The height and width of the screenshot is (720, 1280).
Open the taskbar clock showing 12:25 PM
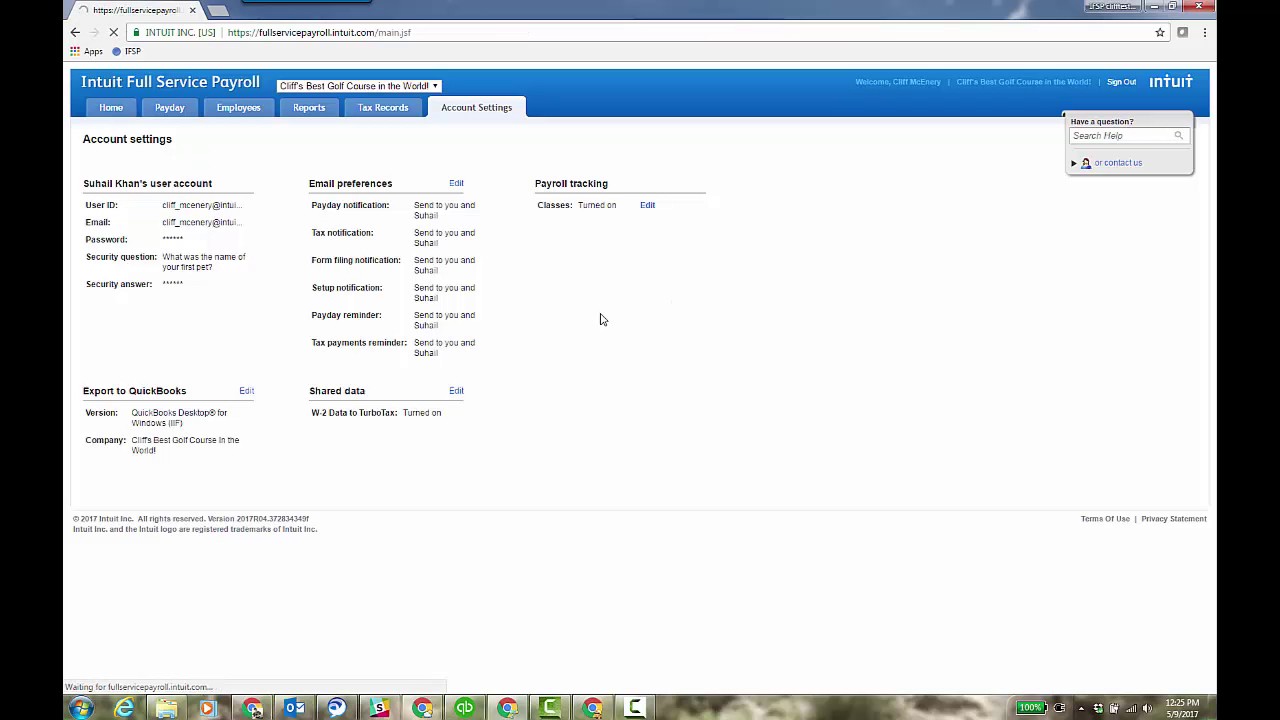click(x=1181, y=708)
